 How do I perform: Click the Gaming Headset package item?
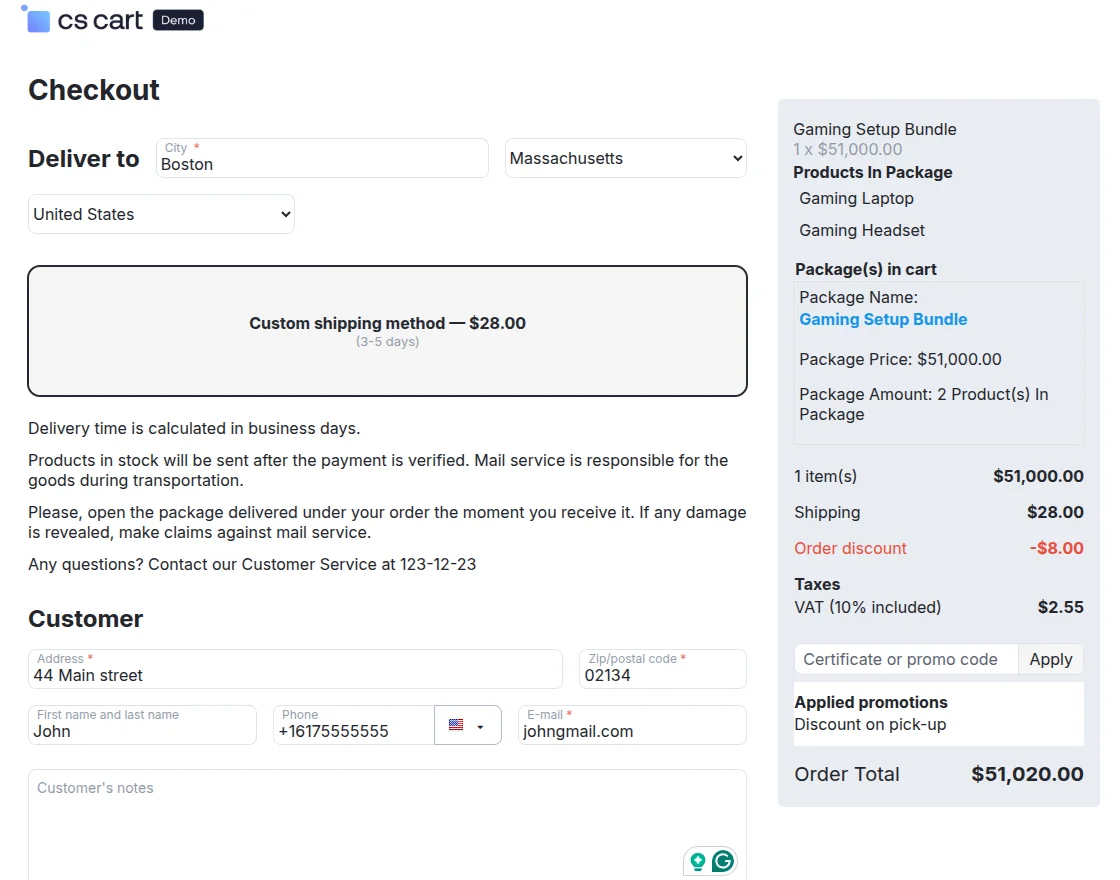(861, 230)
